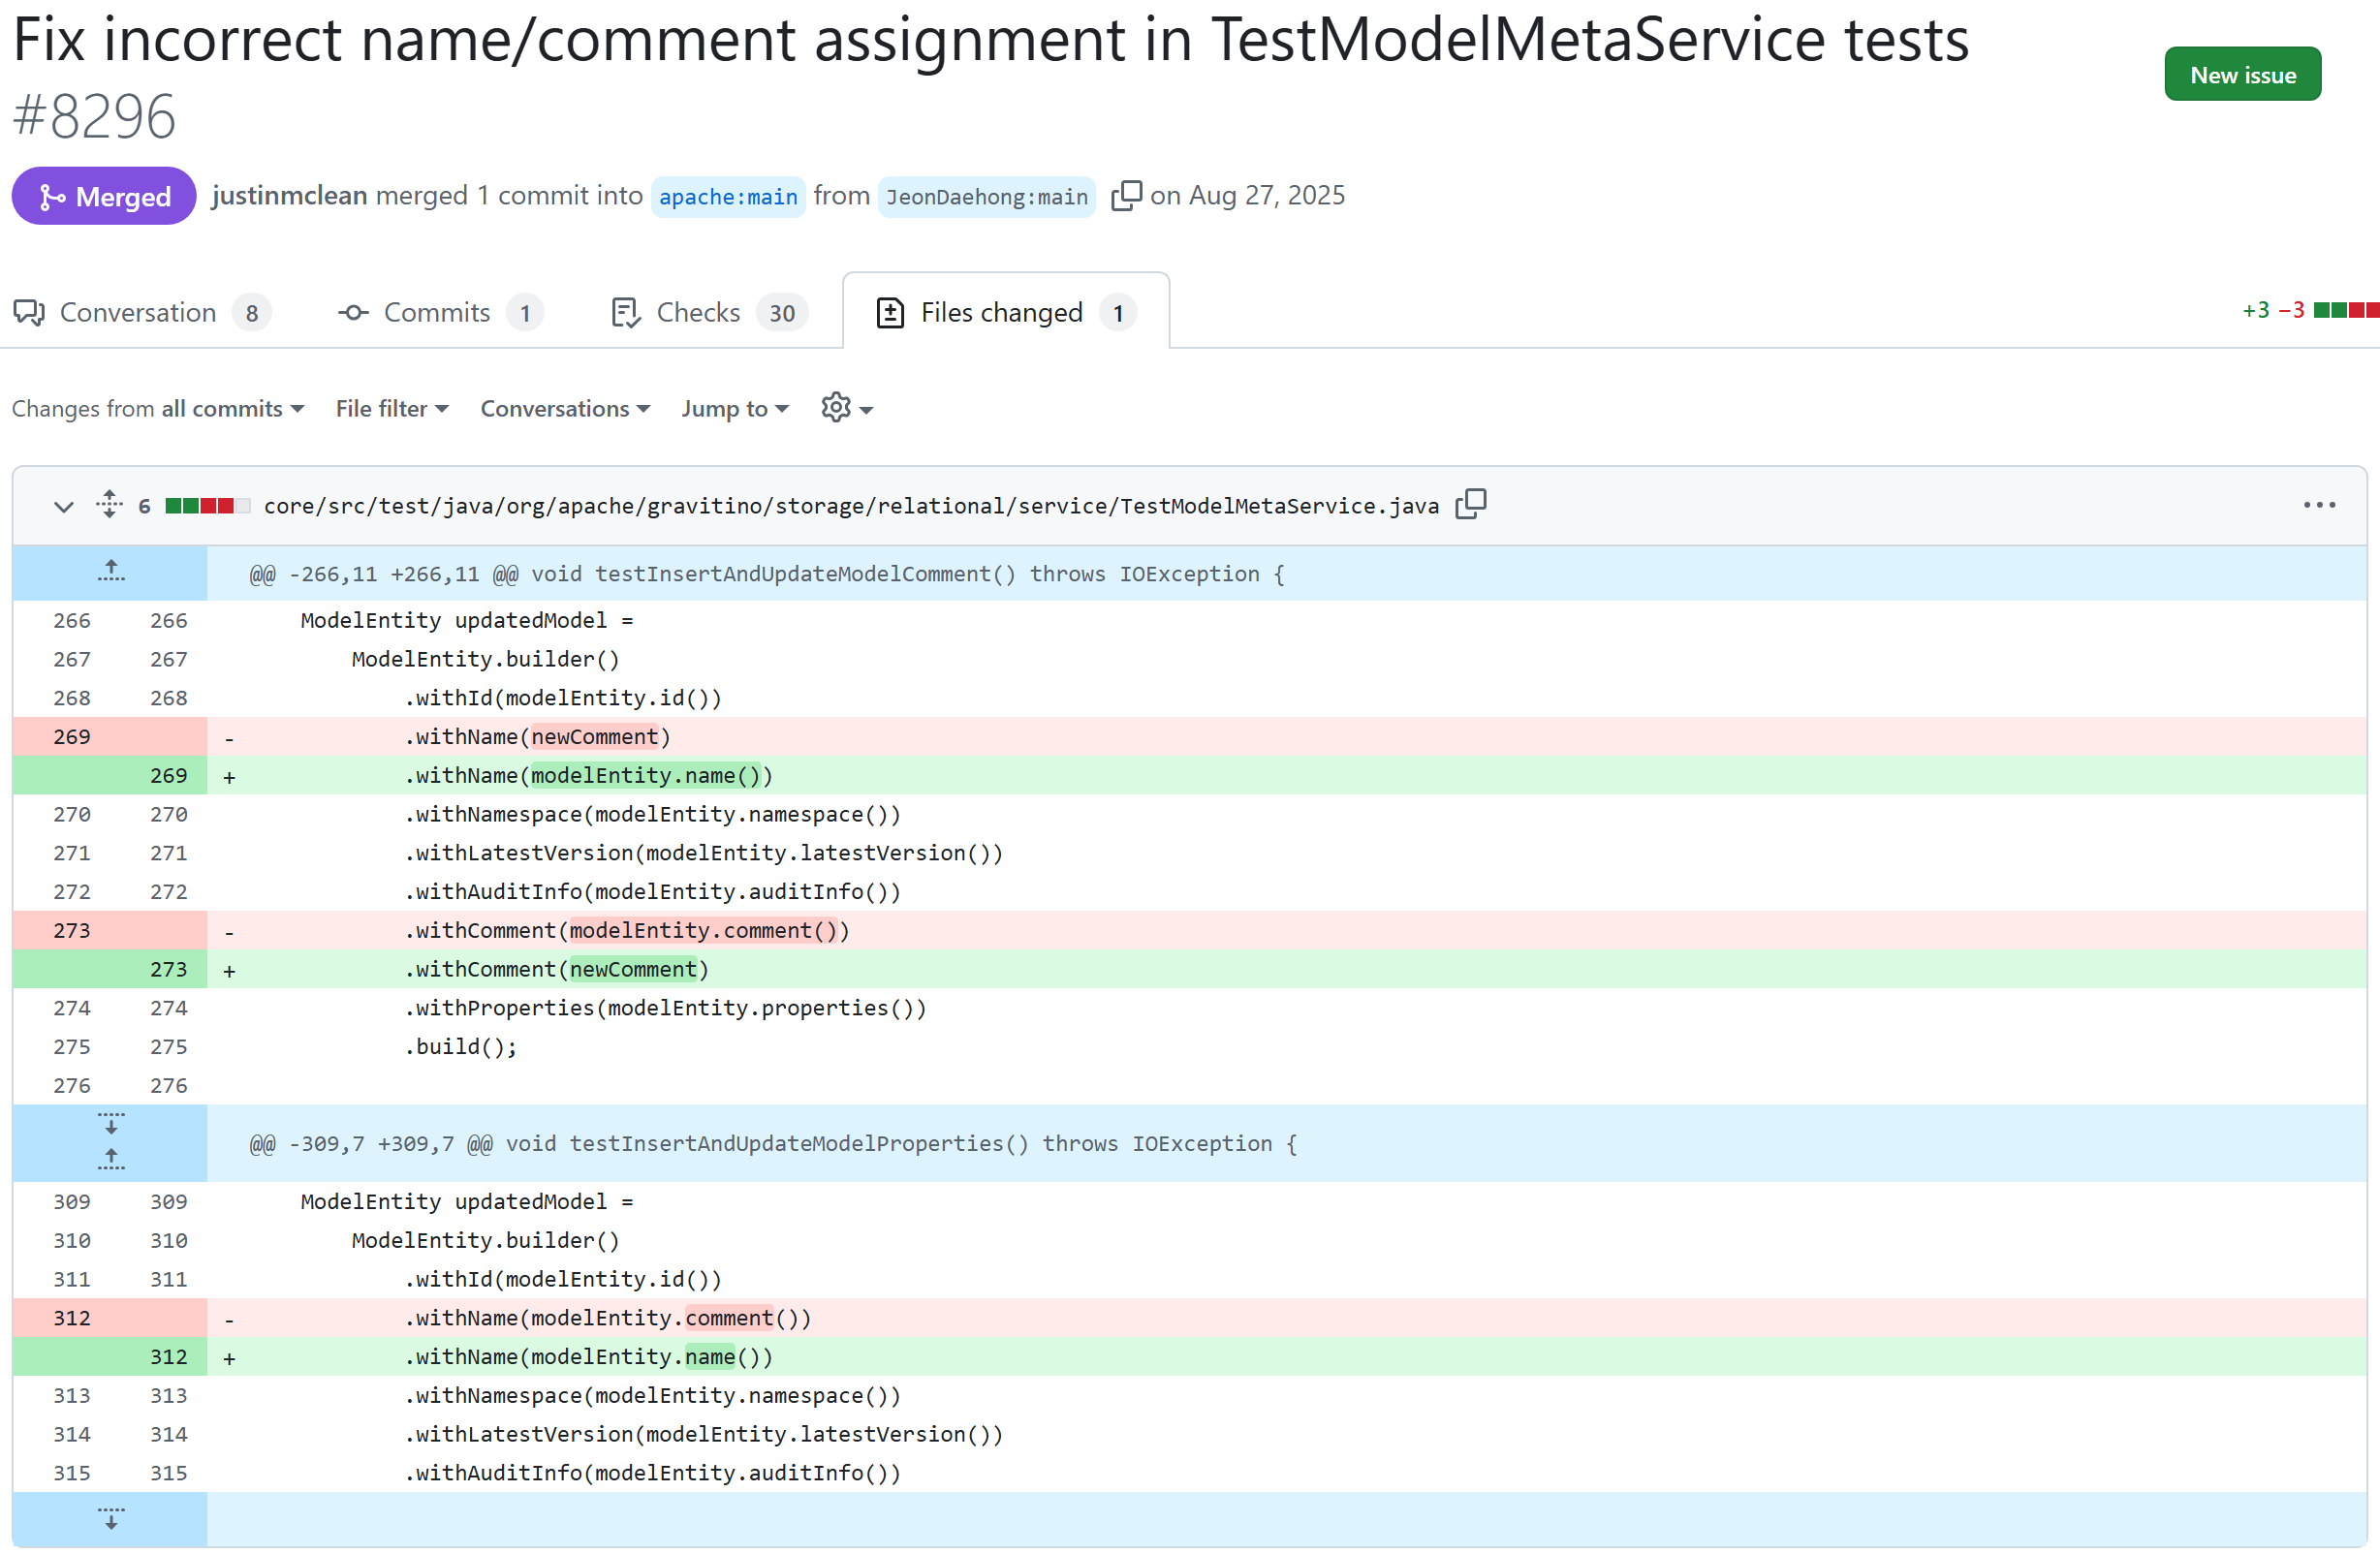Viewport: 2380px width, 1554px height.
Task: Click the New issue button
Action: point(2242,75)
